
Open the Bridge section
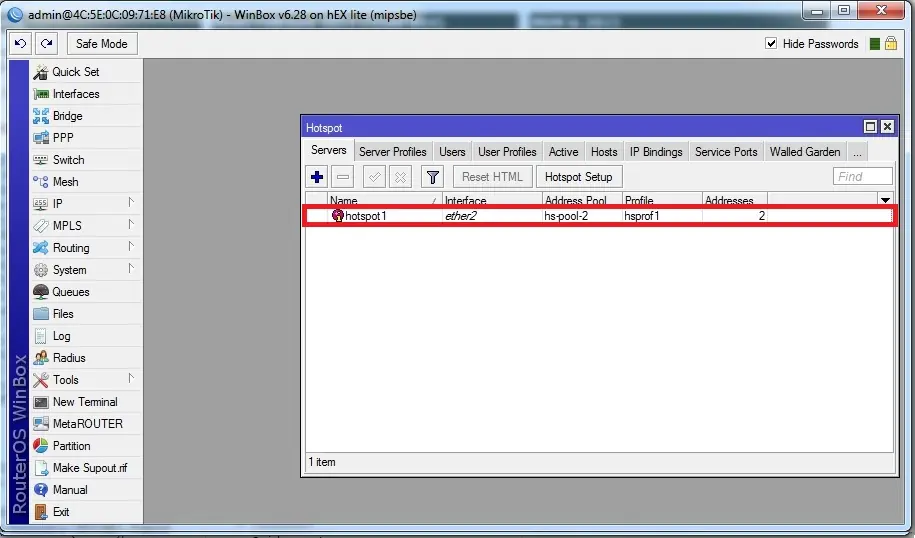86,116
